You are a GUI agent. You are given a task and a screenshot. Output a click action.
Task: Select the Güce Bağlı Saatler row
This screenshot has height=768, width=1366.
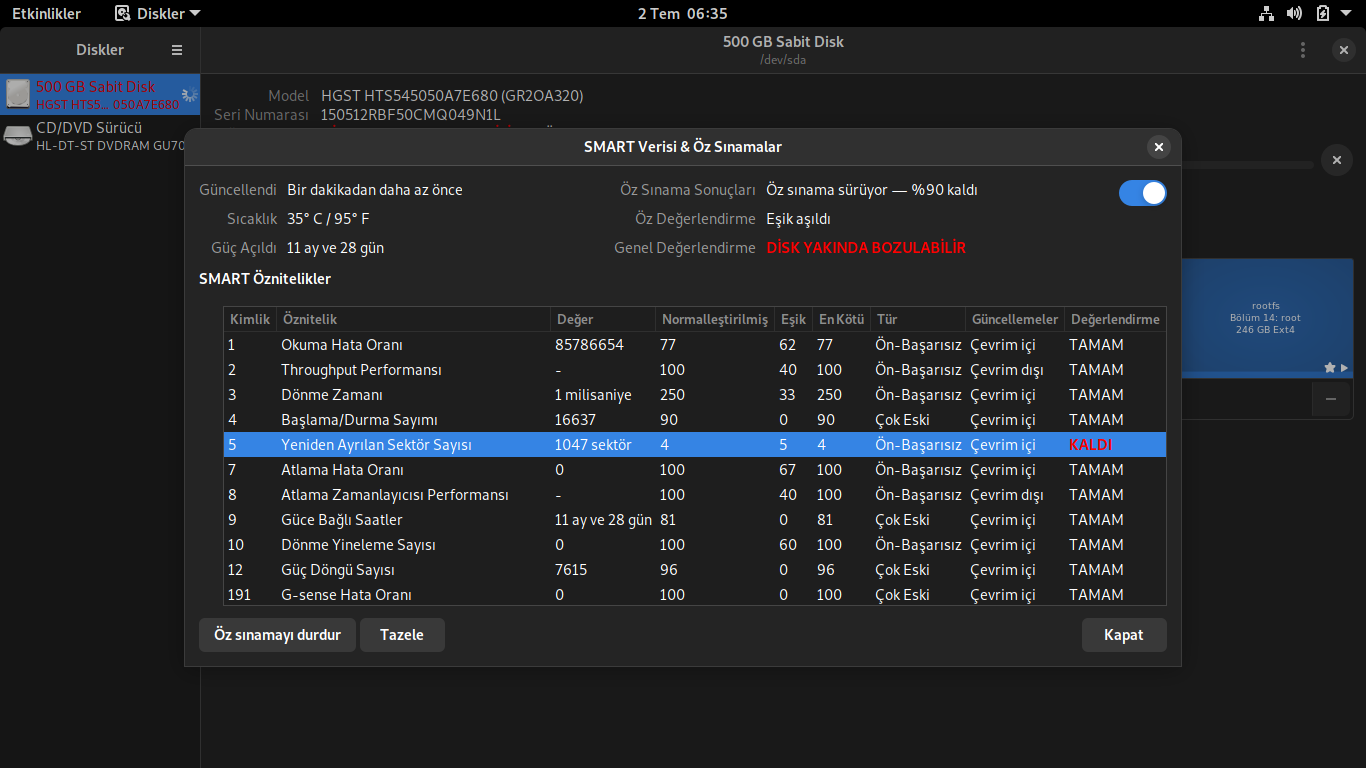pyautogui.click(x=695, y=520)
